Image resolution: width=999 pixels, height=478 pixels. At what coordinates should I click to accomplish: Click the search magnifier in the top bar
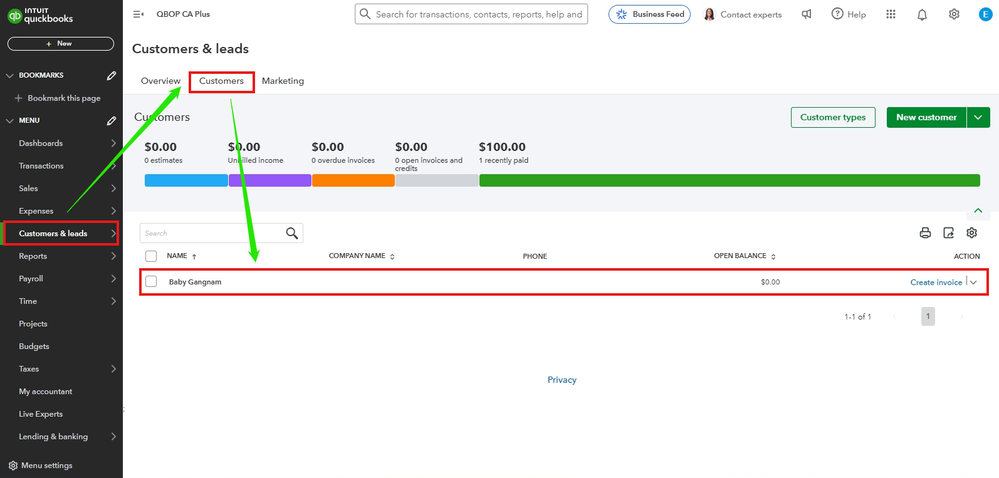click(x=364, y=14)
